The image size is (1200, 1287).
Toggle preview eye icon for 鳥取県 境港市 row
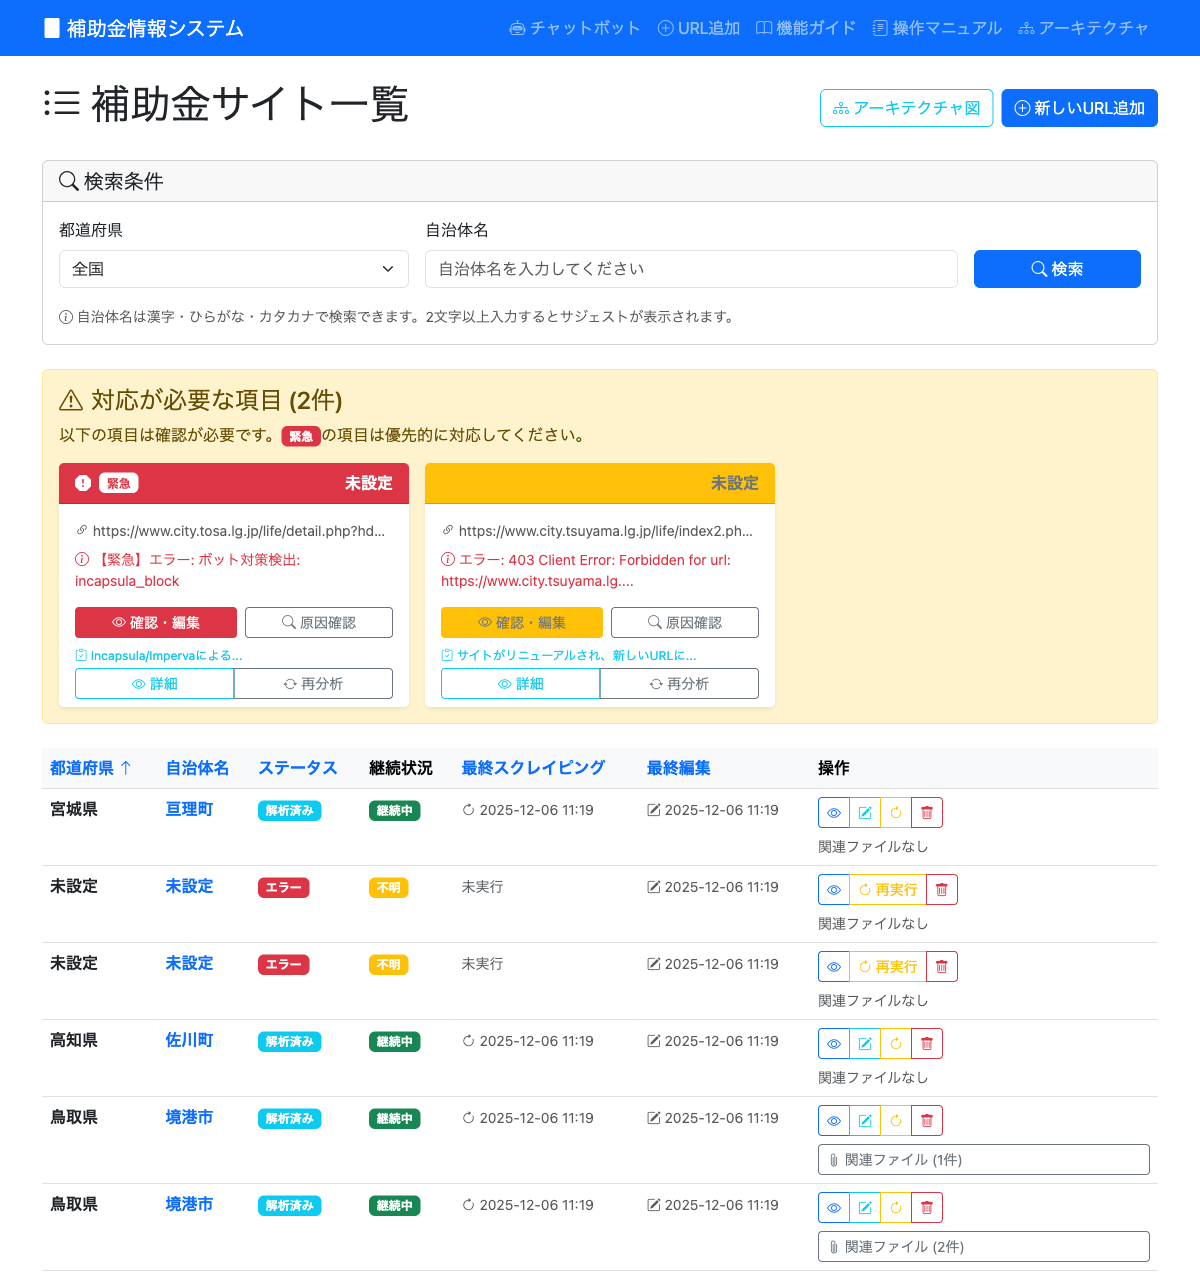pyautogui.click(x=833, y=1120)
